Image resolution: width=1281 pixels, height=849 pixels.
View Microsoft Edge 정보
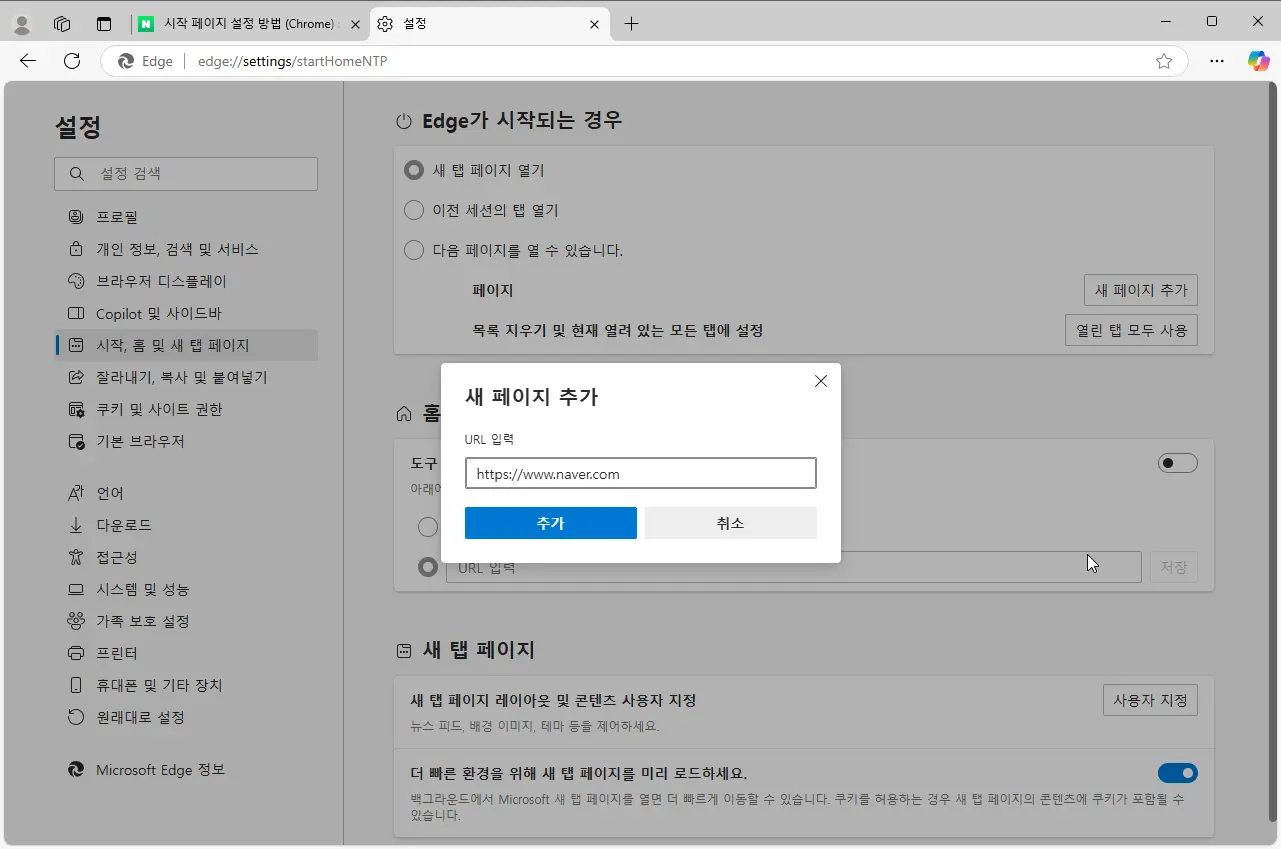pos(158,770)
